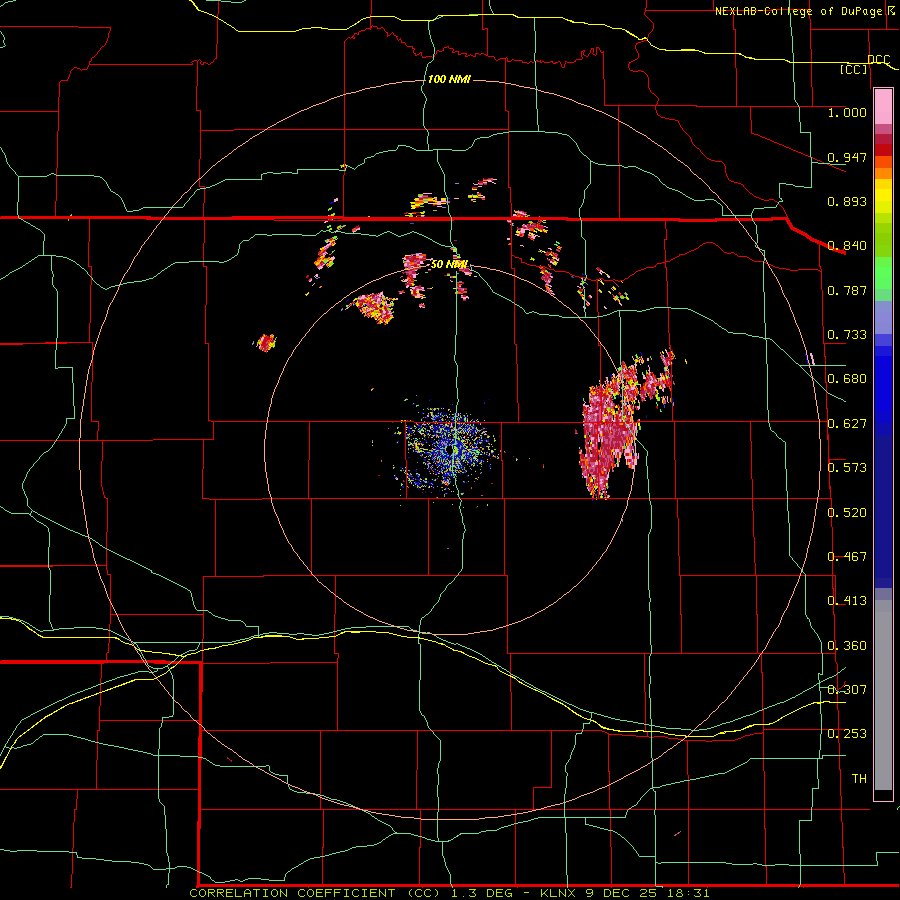Click the 0.733 scale value

[847, 335]
